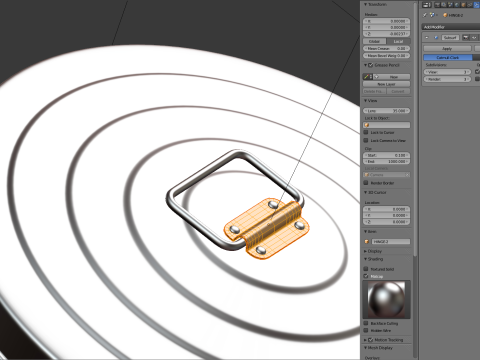Click the New Layer button
Screen dimensions: 480x360
tap(386, 84)
